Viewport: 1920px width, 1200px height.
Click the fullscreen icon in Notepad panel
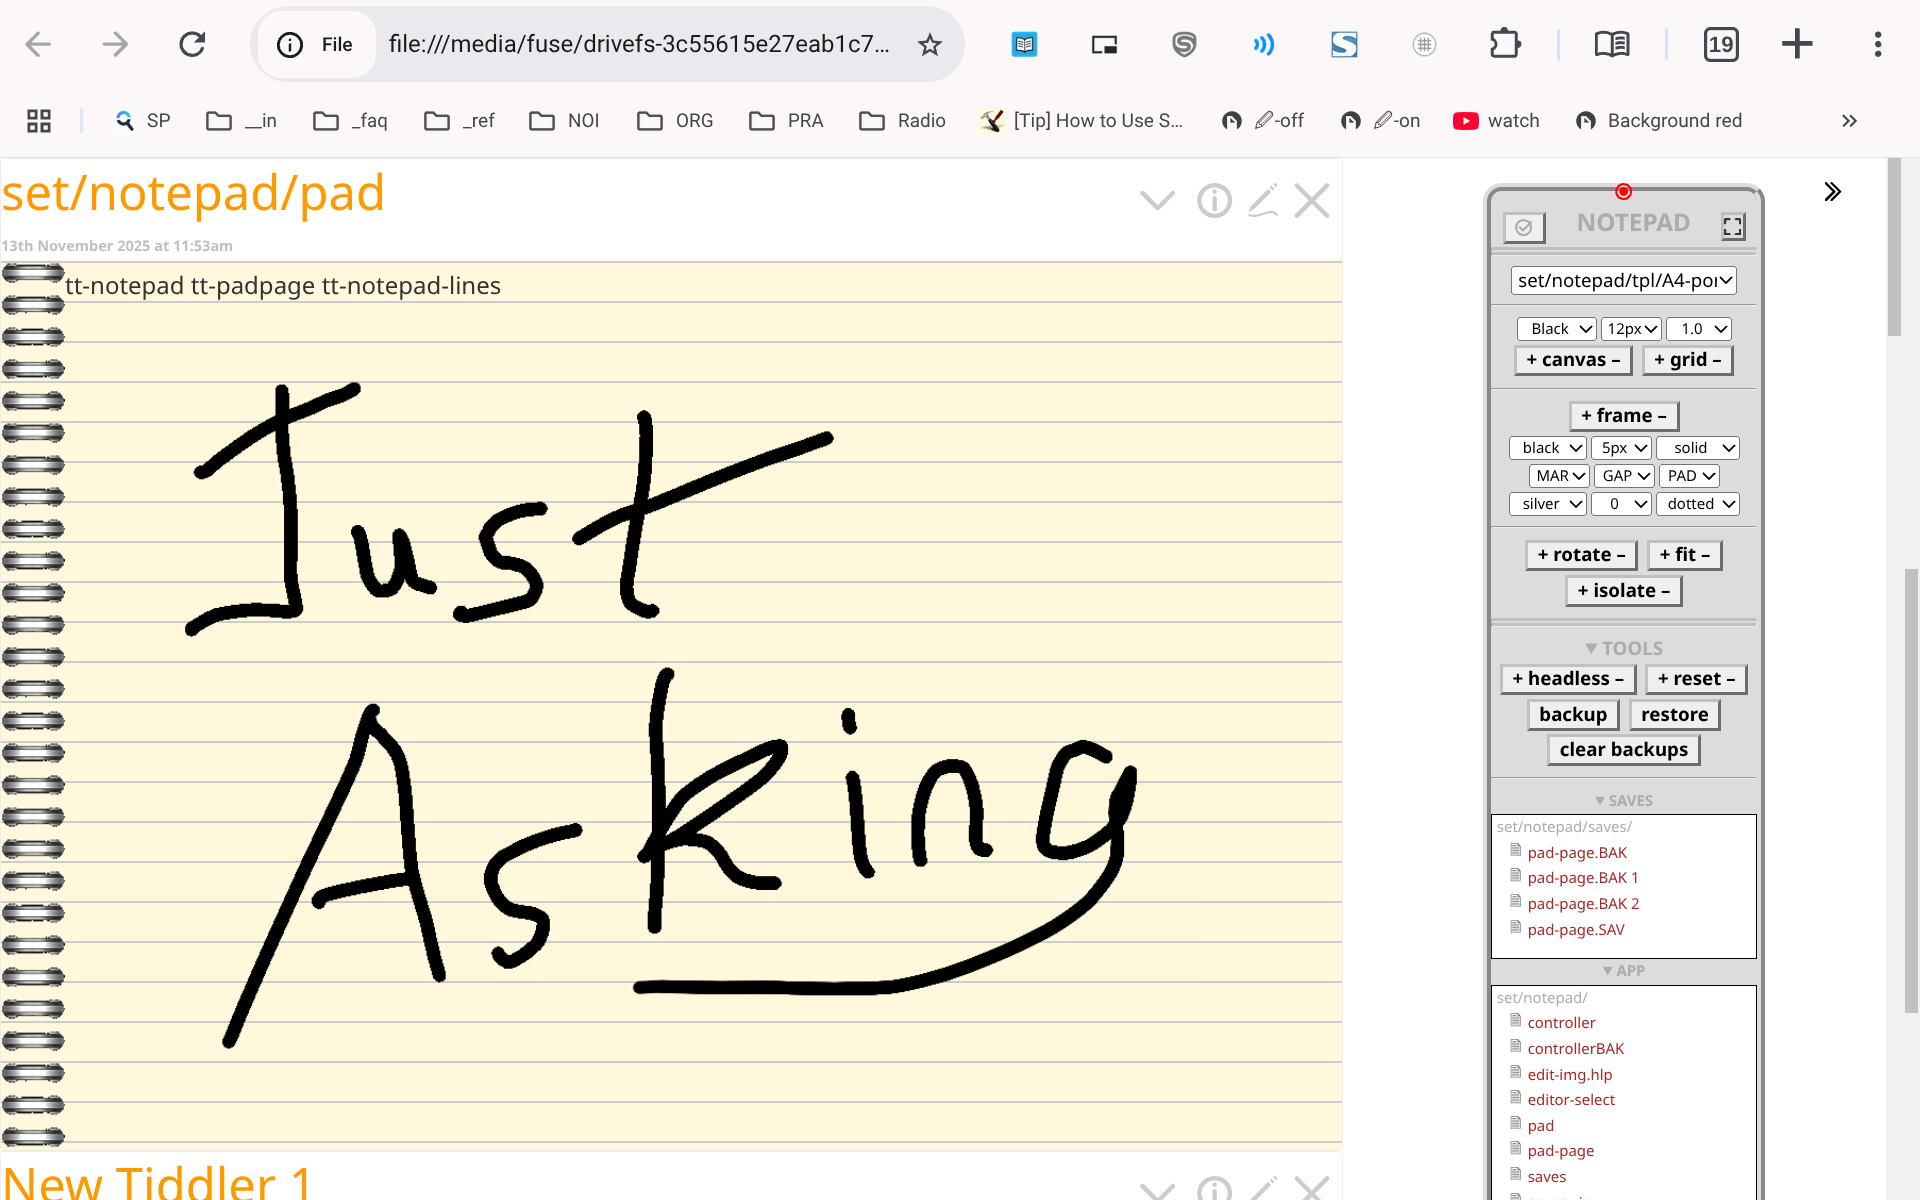click(x=1732, y=227)
